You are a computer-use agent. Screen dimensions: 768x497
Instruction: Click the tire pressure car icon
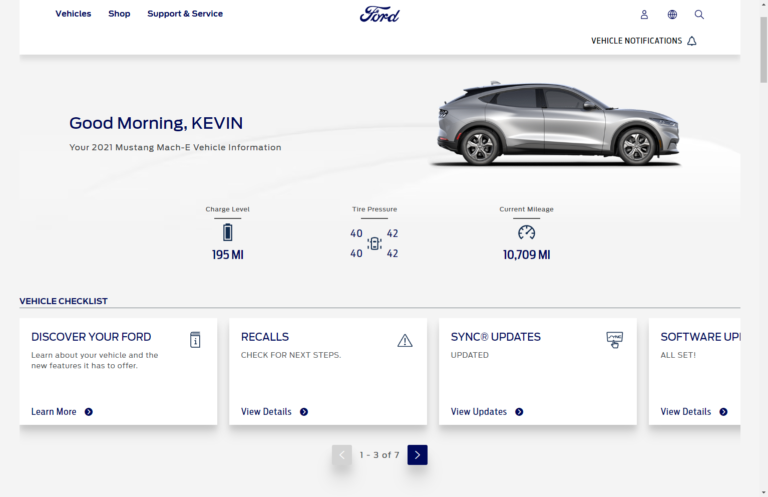[374, 243]
